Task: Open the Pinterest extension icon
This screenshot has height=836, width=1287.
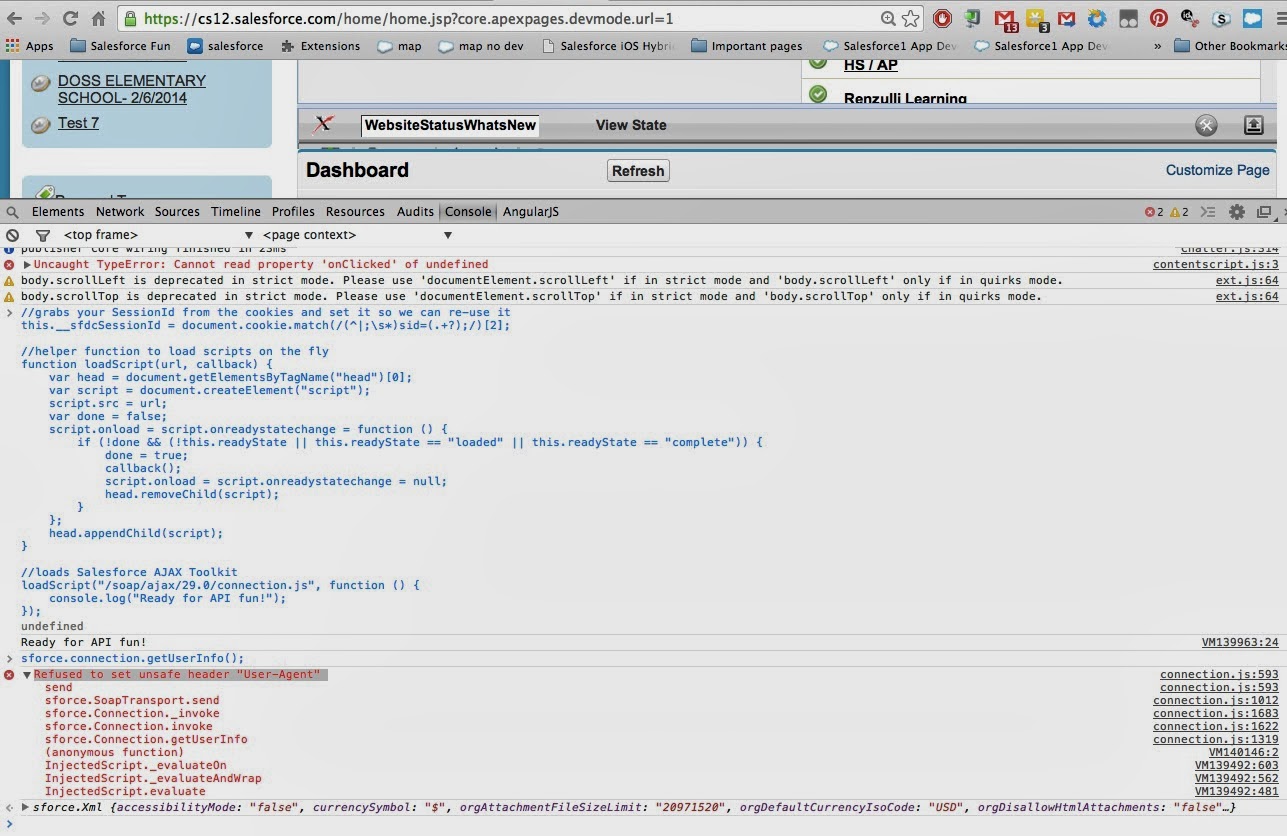Action: [x=1158, y=18]
